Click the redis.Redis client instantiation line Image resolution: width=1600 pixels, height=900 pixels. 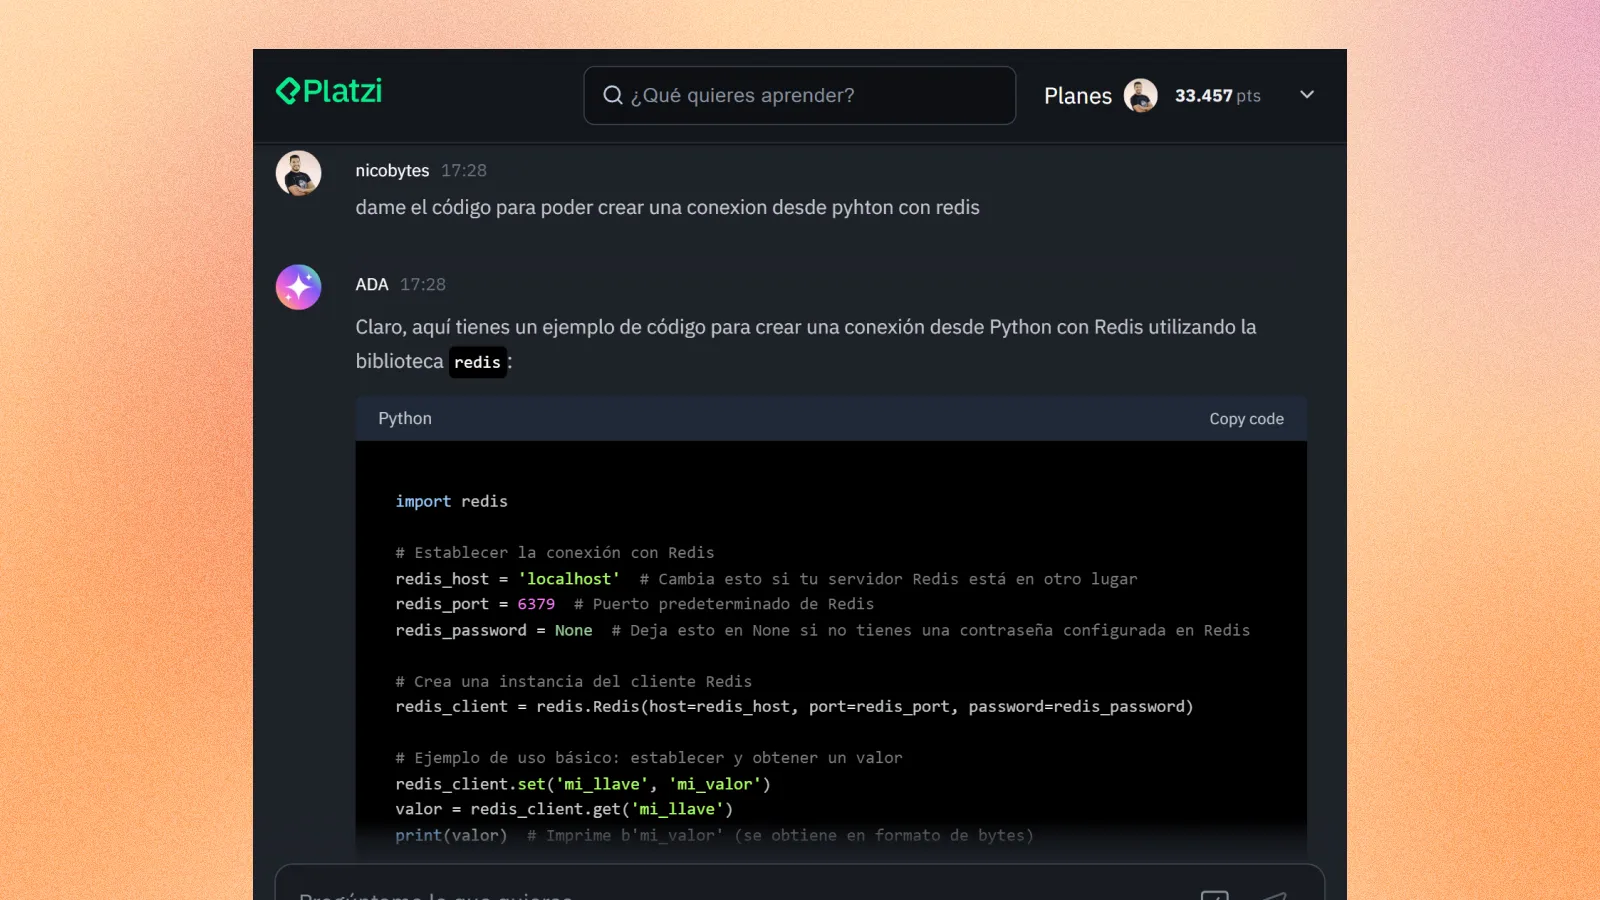(794, 706)
